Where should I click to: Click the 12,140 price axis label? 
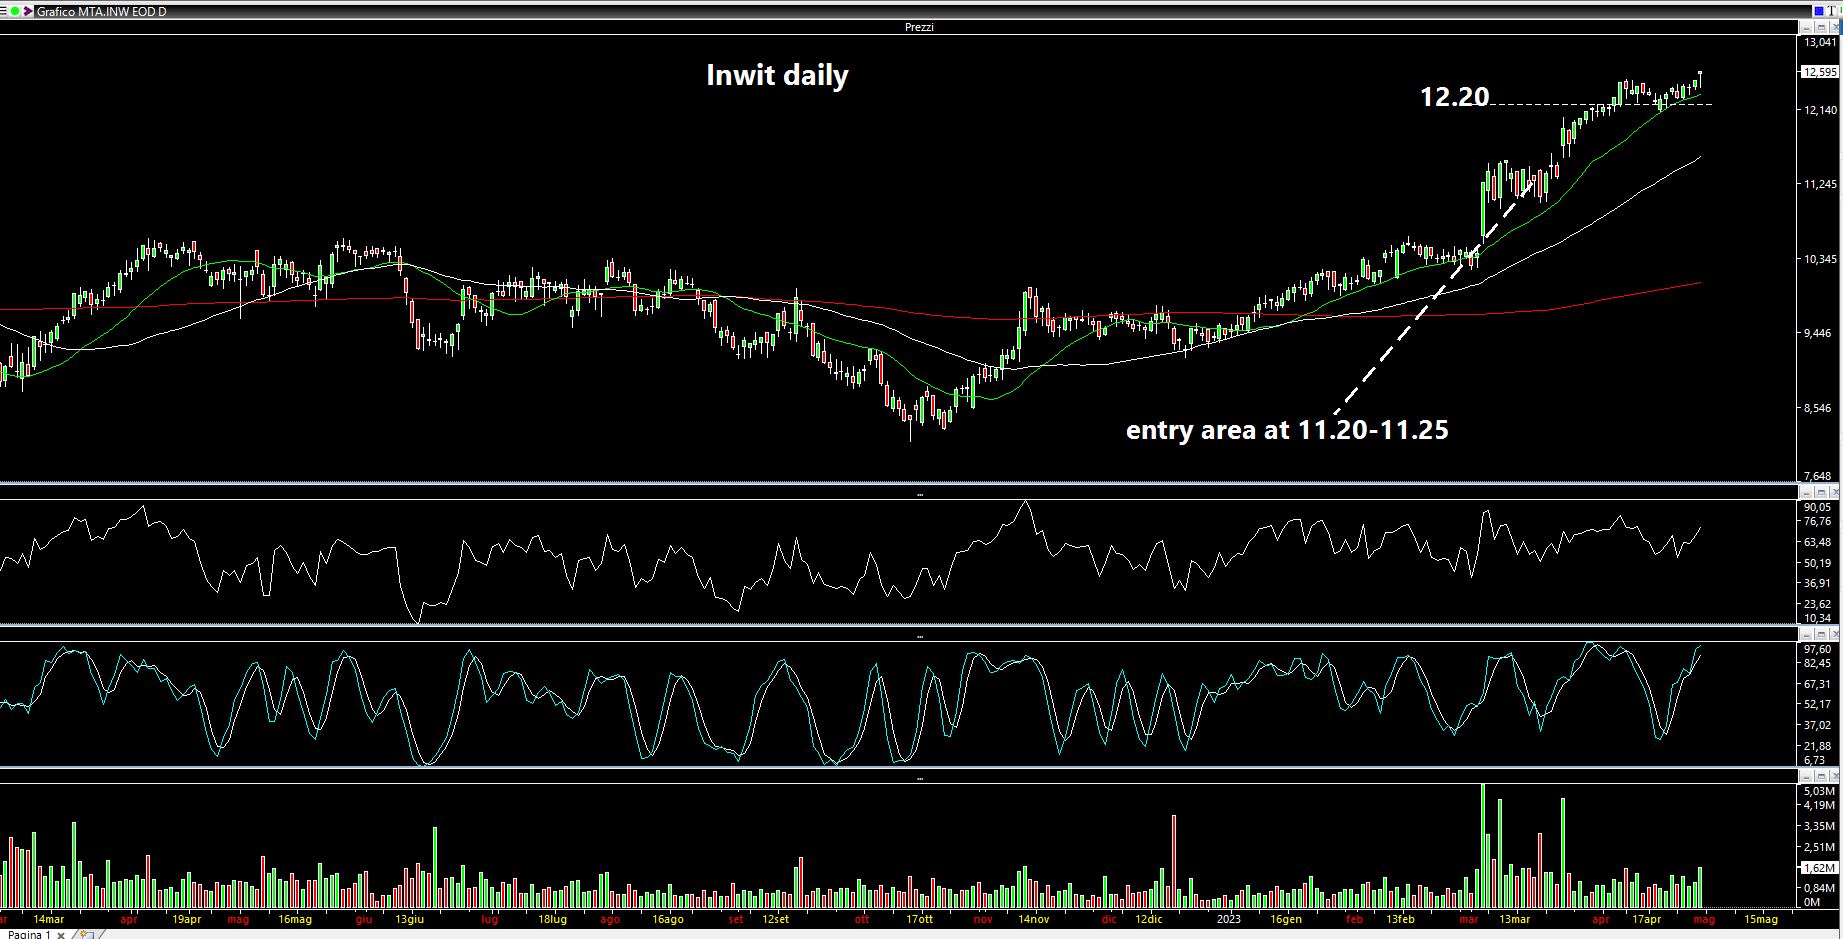1820,110
